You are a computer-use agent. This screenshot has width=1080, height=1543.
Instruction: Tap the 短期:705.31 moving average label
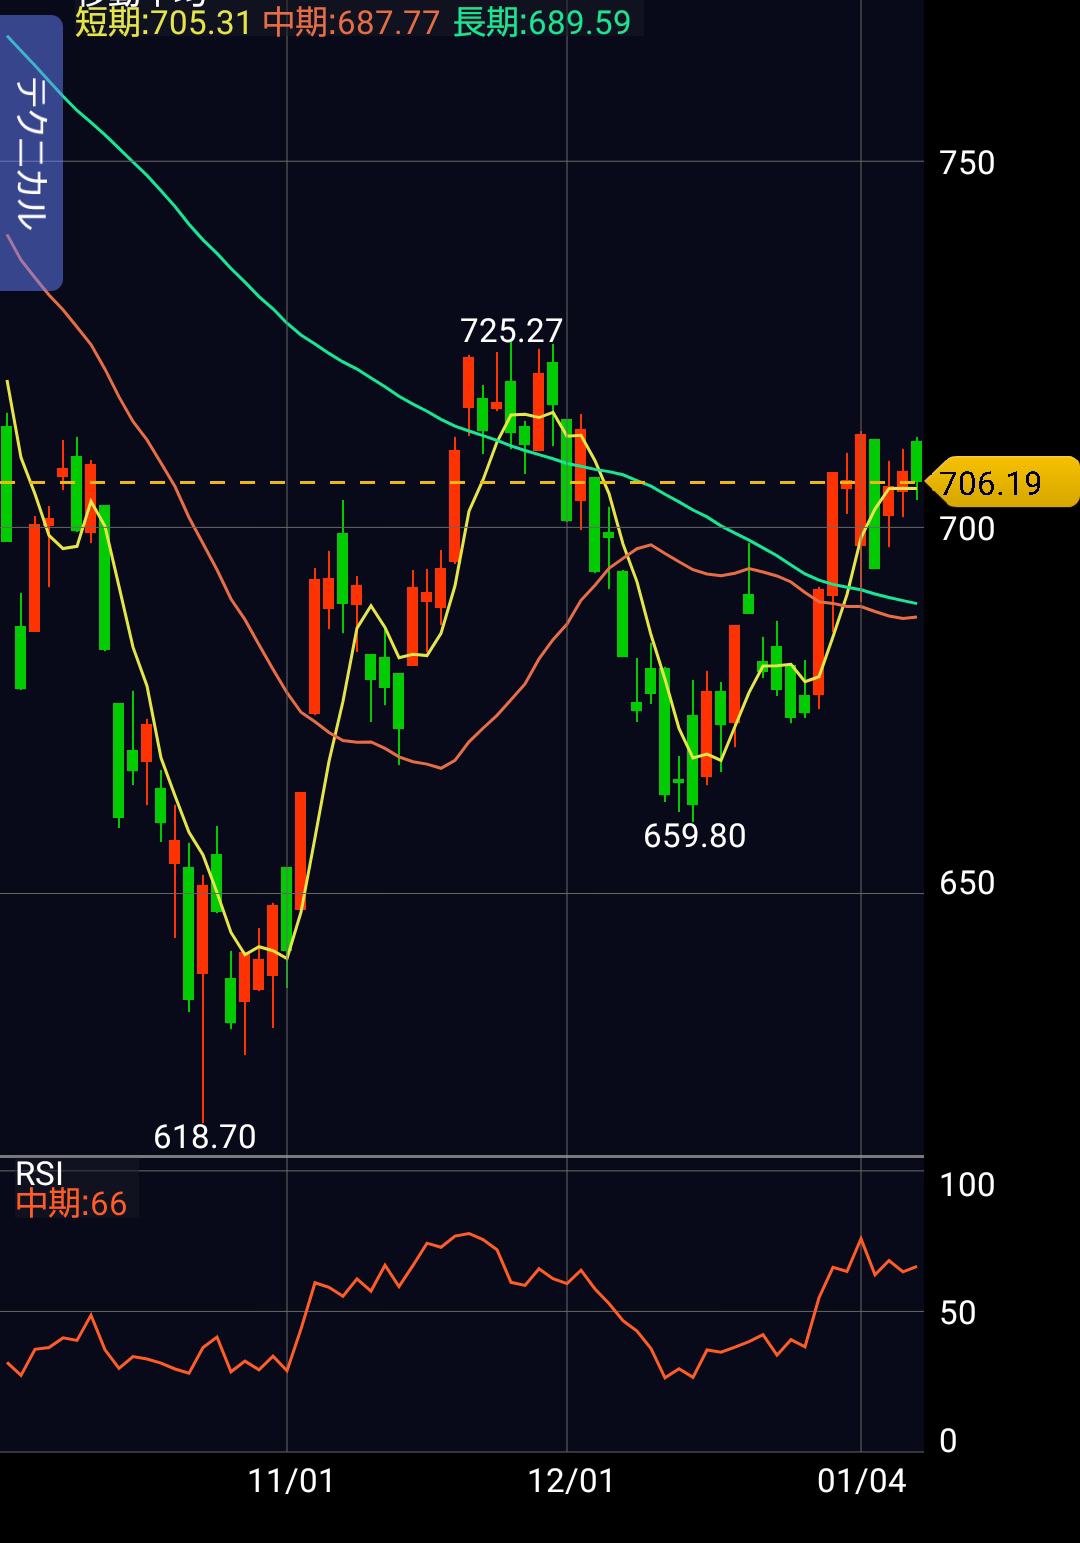point(163,22)
